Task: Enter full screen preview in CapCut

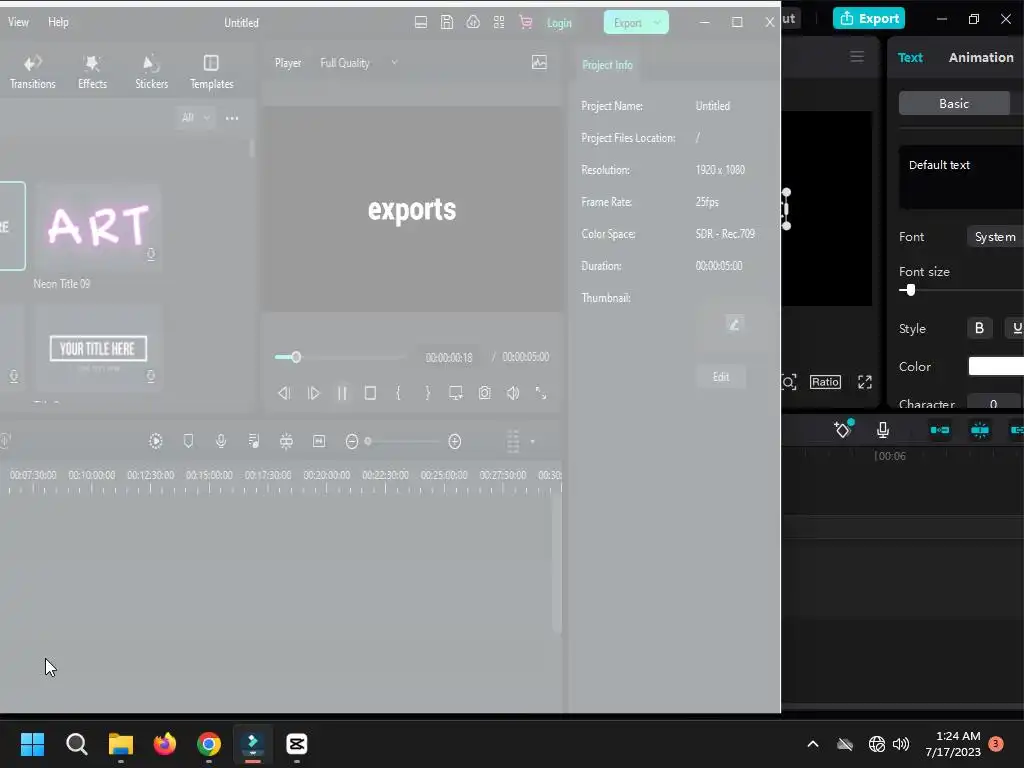Action: click(x=865, y=382)
